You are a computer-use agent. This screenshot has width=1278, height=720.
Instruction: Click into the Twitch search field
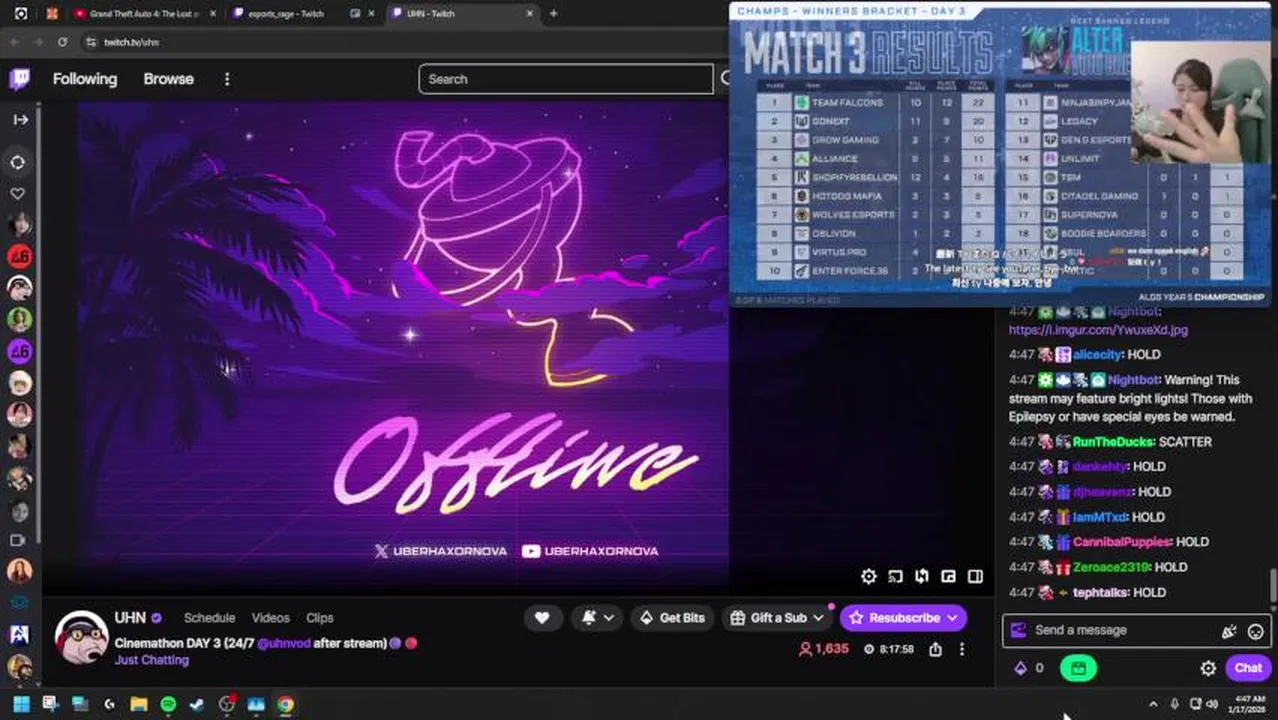pyautogui.click(x=566, y=79)
